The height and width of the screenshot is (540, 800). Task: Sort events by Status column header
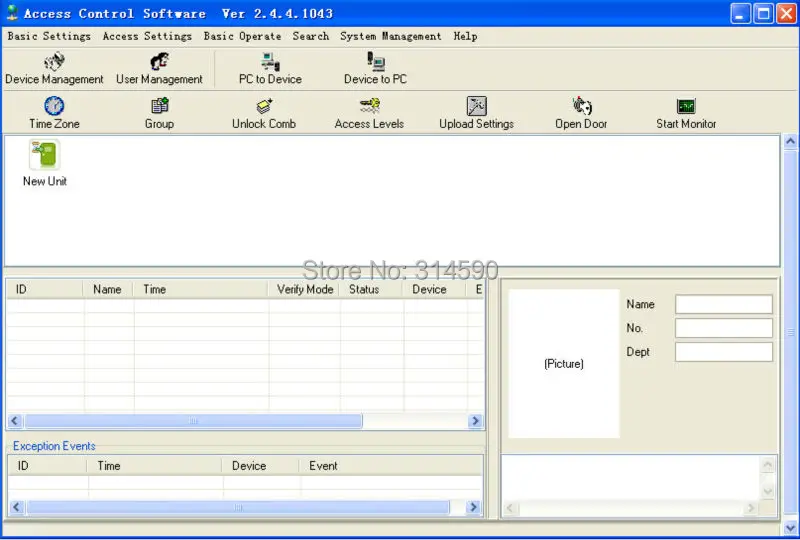point(371,289)
